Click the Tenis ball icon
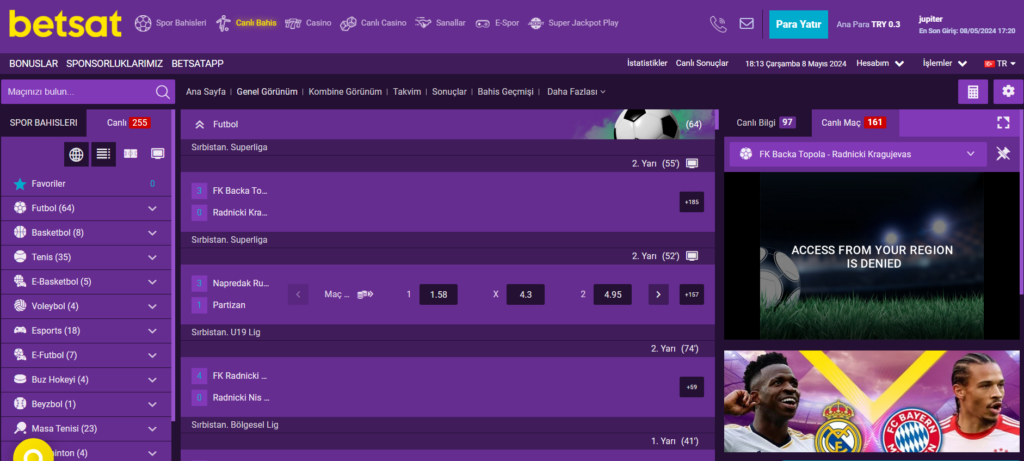 [20, 257]
